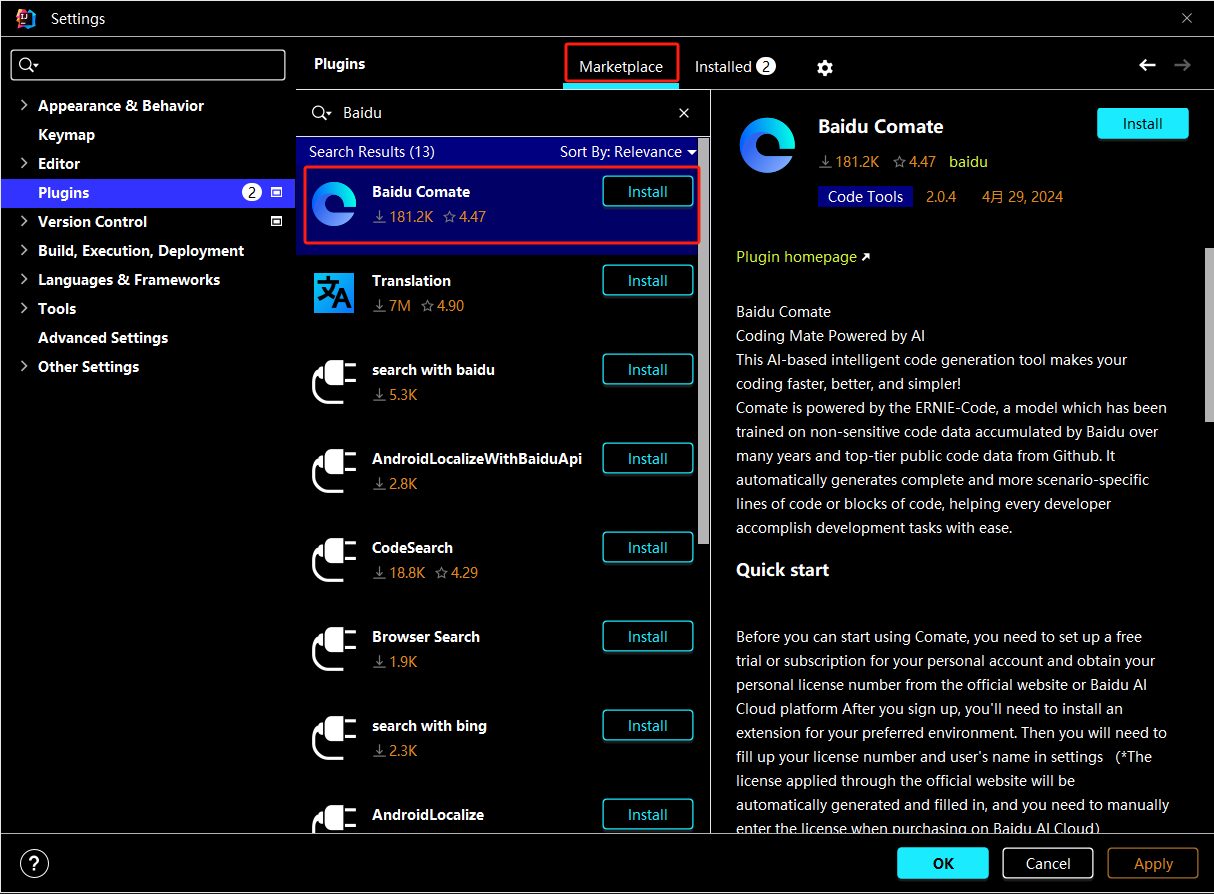Click the search with baidu plugin icon

pyautogui.click(x=334, y=382)
